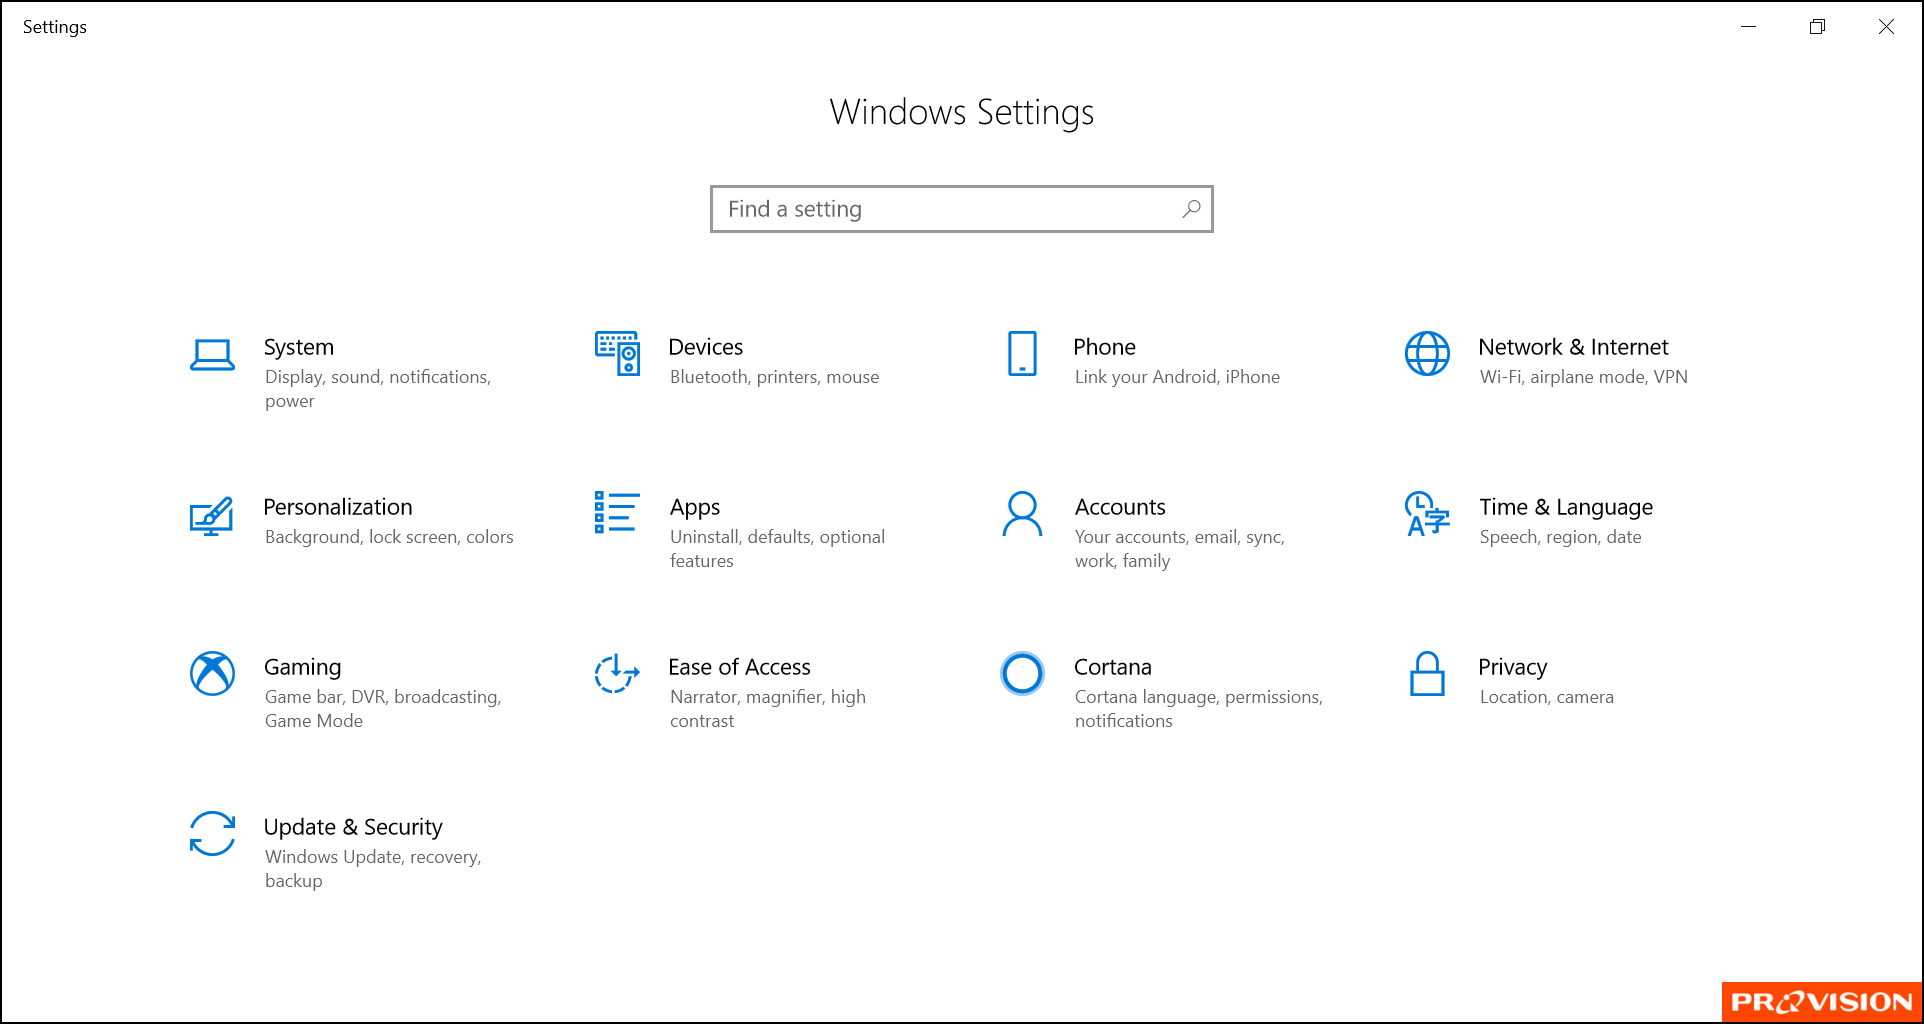Focus the Find a setting search field

(x=961, y=209)
